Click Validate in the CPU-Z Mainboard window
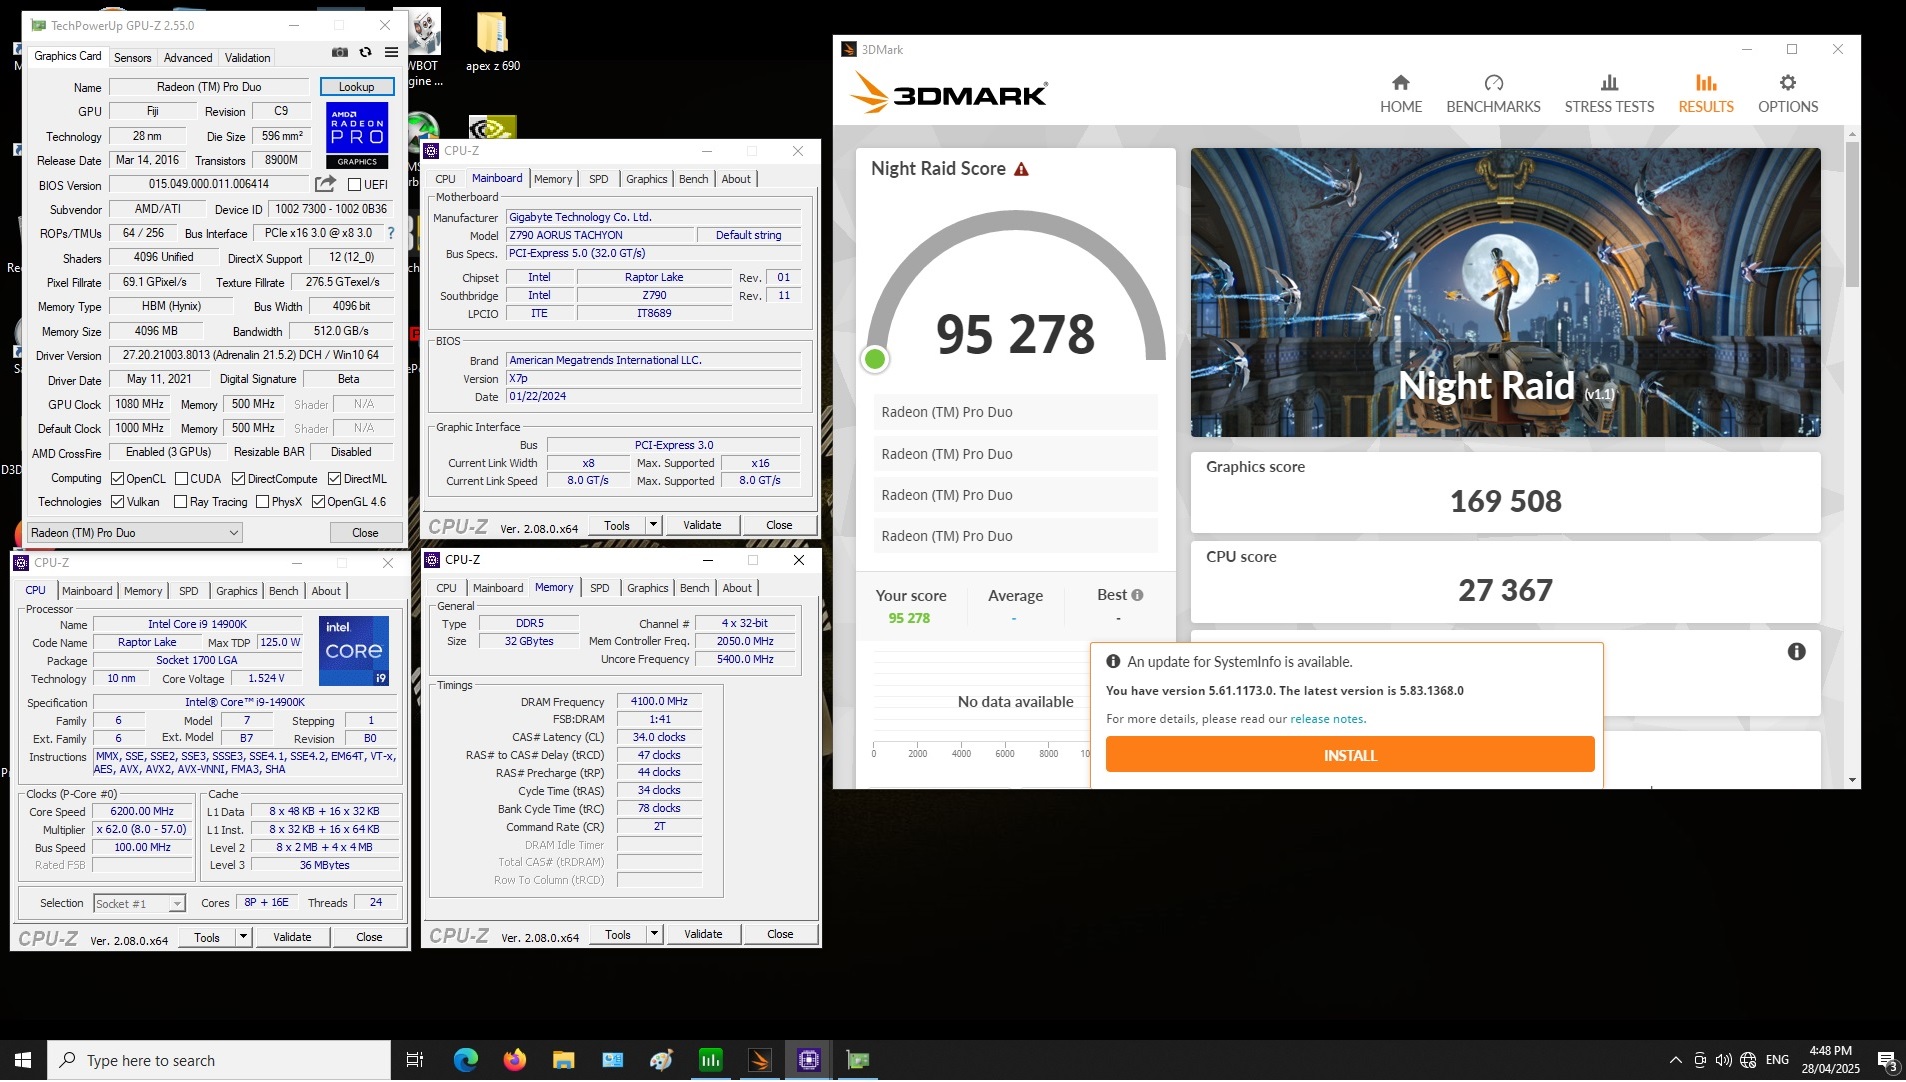Screen dimensions: 1906x1082 702,526
